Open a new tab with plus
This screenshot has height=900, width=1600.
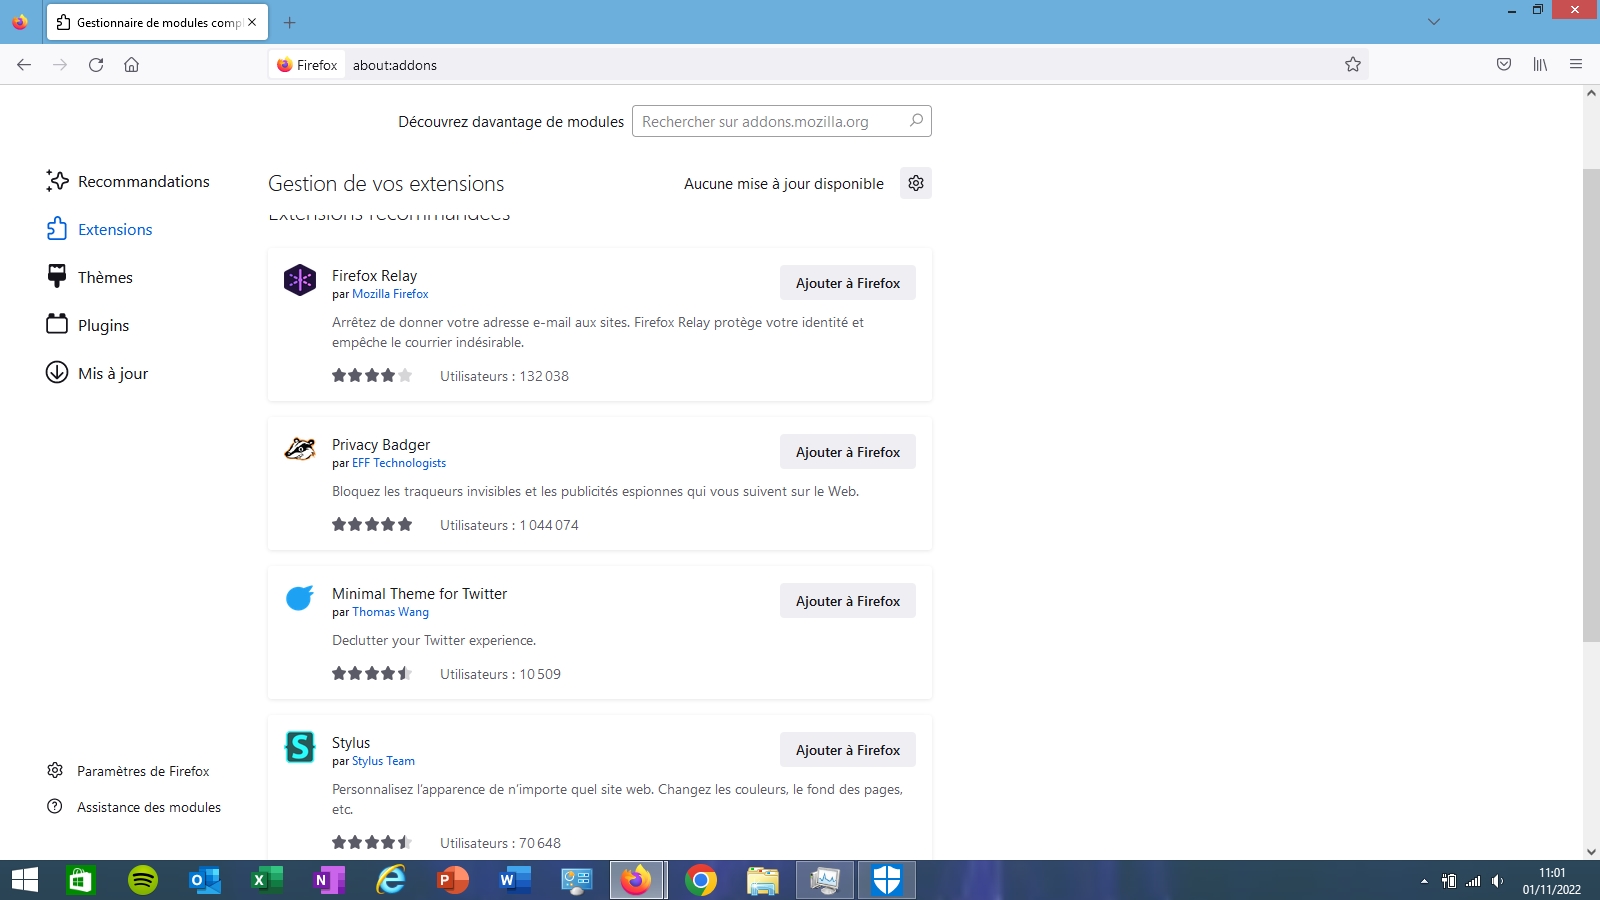[290, 22]
